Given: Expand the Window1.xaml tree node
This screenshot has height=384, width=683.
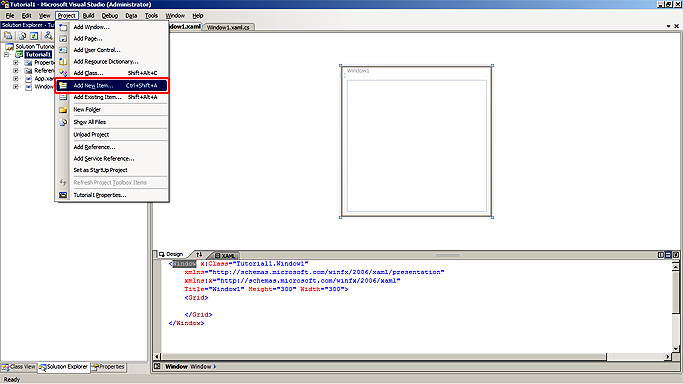Looking at the screenshot, I should (16, 87).
